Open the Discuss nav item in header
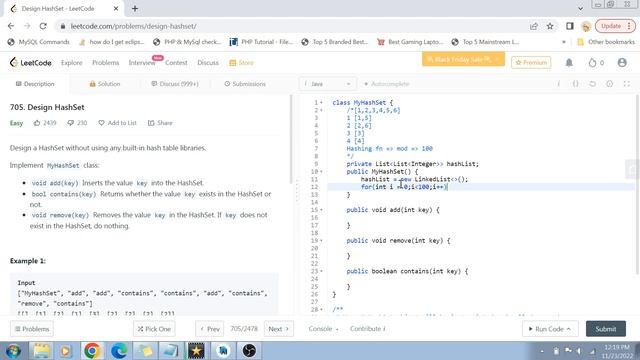This screenshot has height=360, width=640. (208, 62)
